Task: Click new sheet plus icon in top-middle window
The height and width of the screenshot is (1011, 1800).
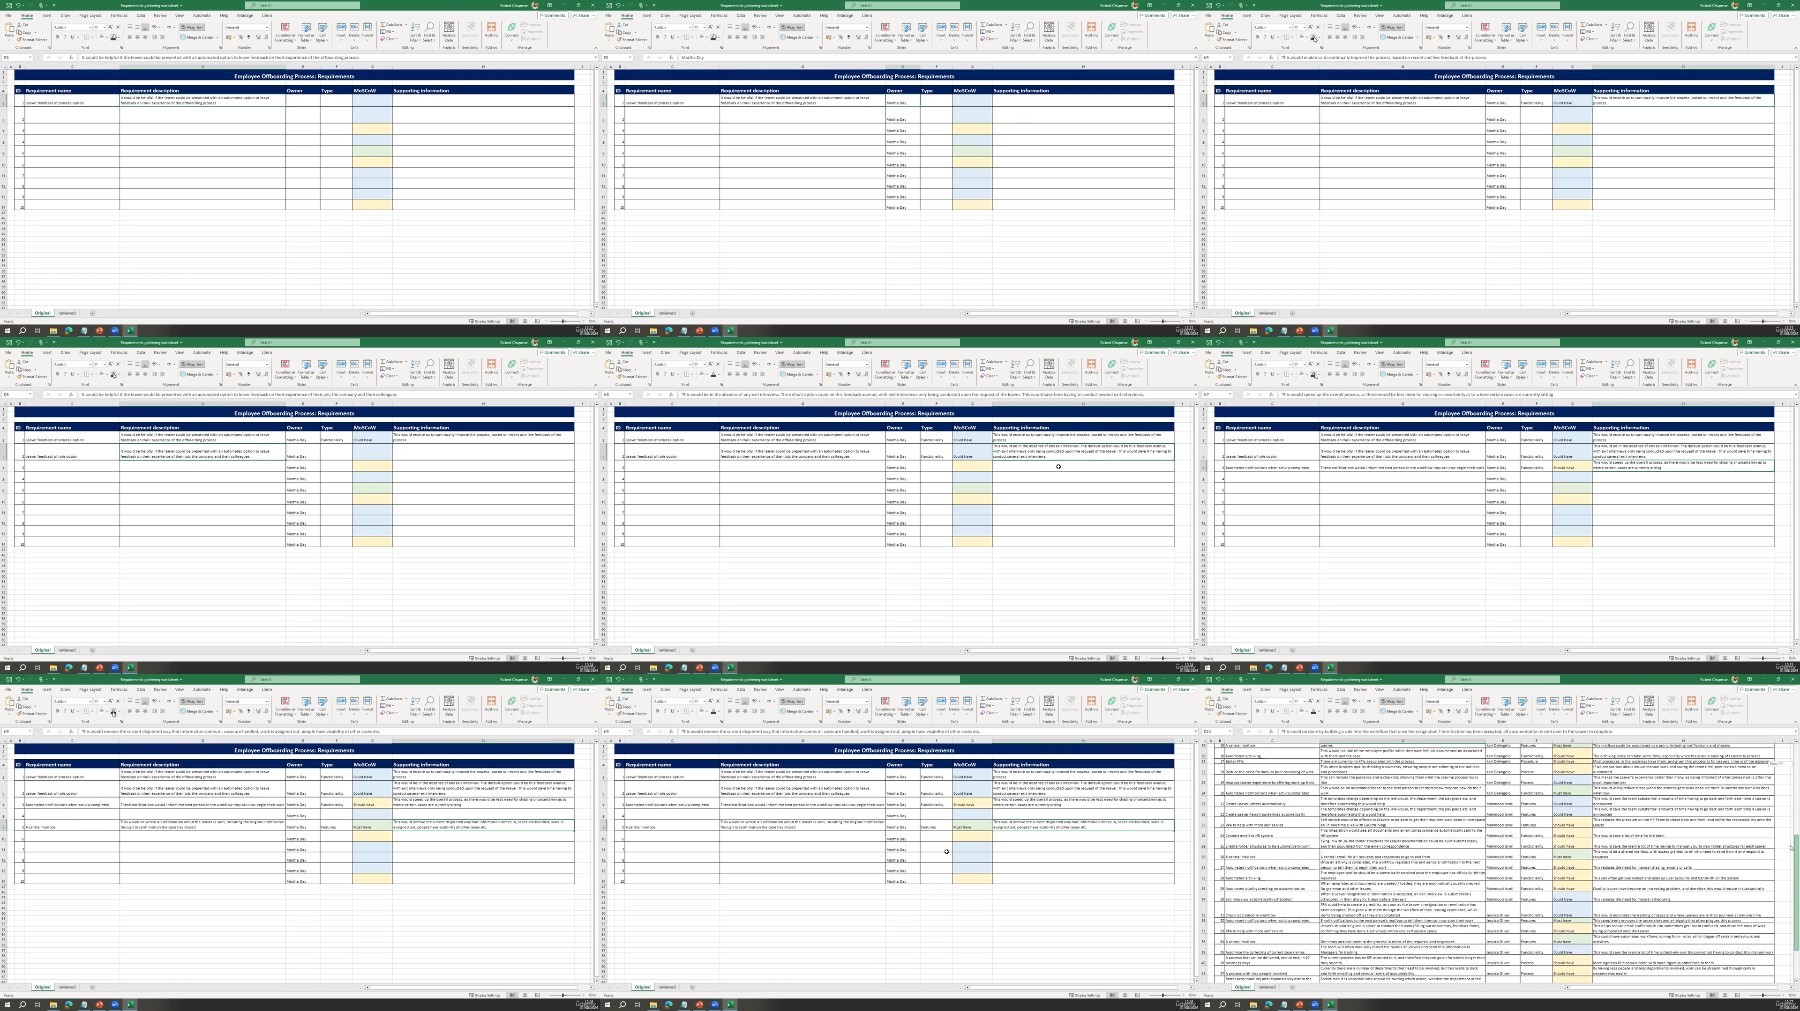Action: 692,313
